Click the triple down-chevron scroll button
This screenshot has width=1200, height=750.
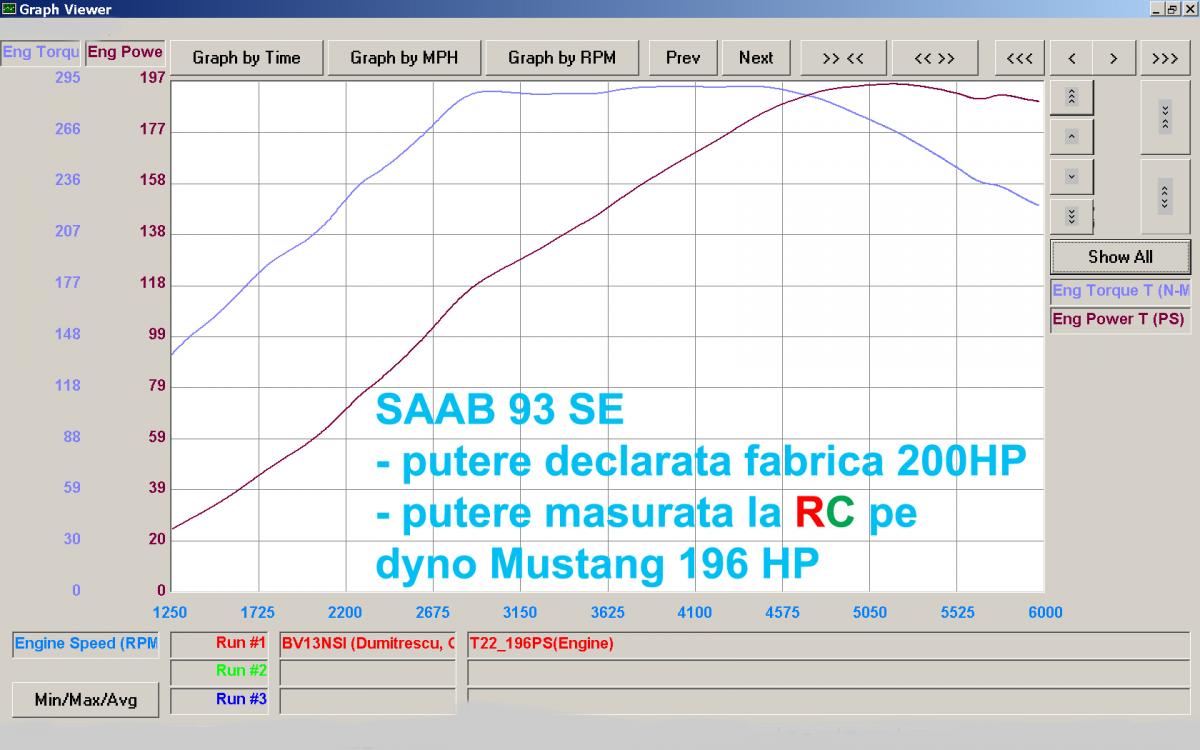[1071, 216]
